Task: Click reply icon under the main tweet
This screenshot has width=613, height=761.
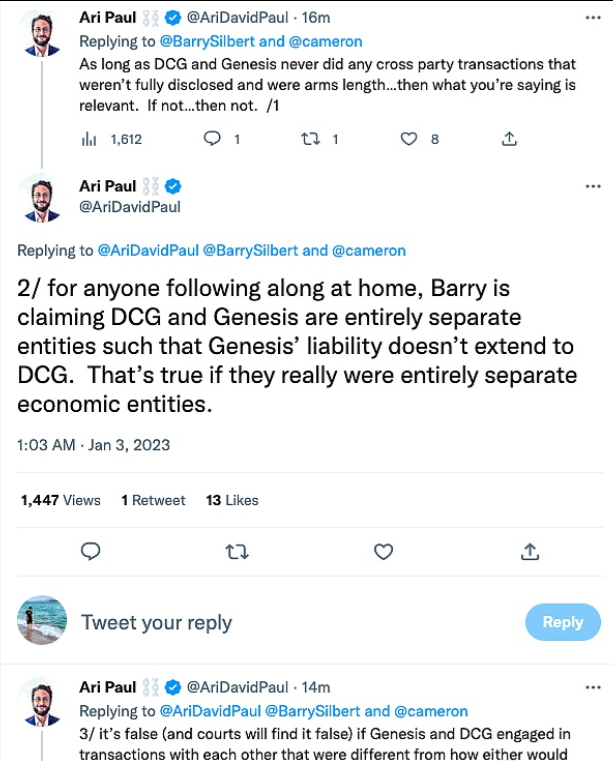Action: (x=90, y=551)
